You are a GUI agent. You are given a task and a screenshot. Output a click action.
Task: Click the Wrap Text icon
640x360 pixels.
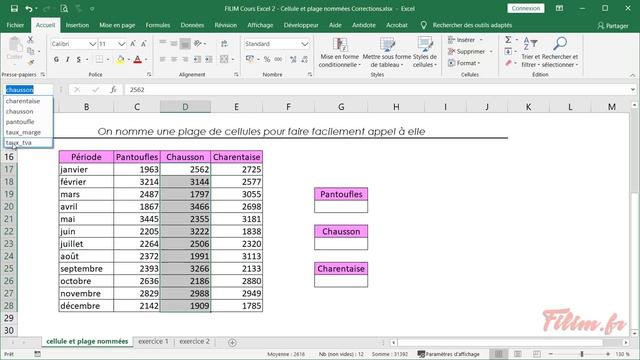coord(224,44)
